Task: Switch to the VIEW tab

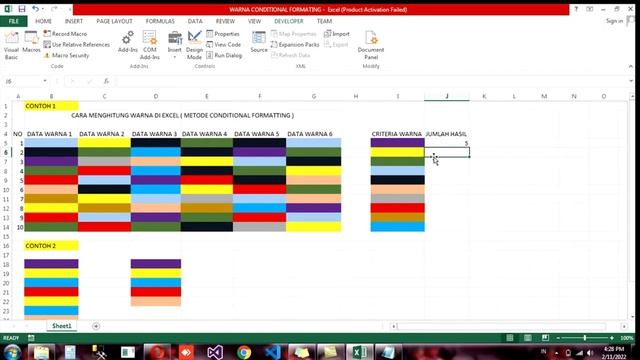Action: tap(254, 21)
